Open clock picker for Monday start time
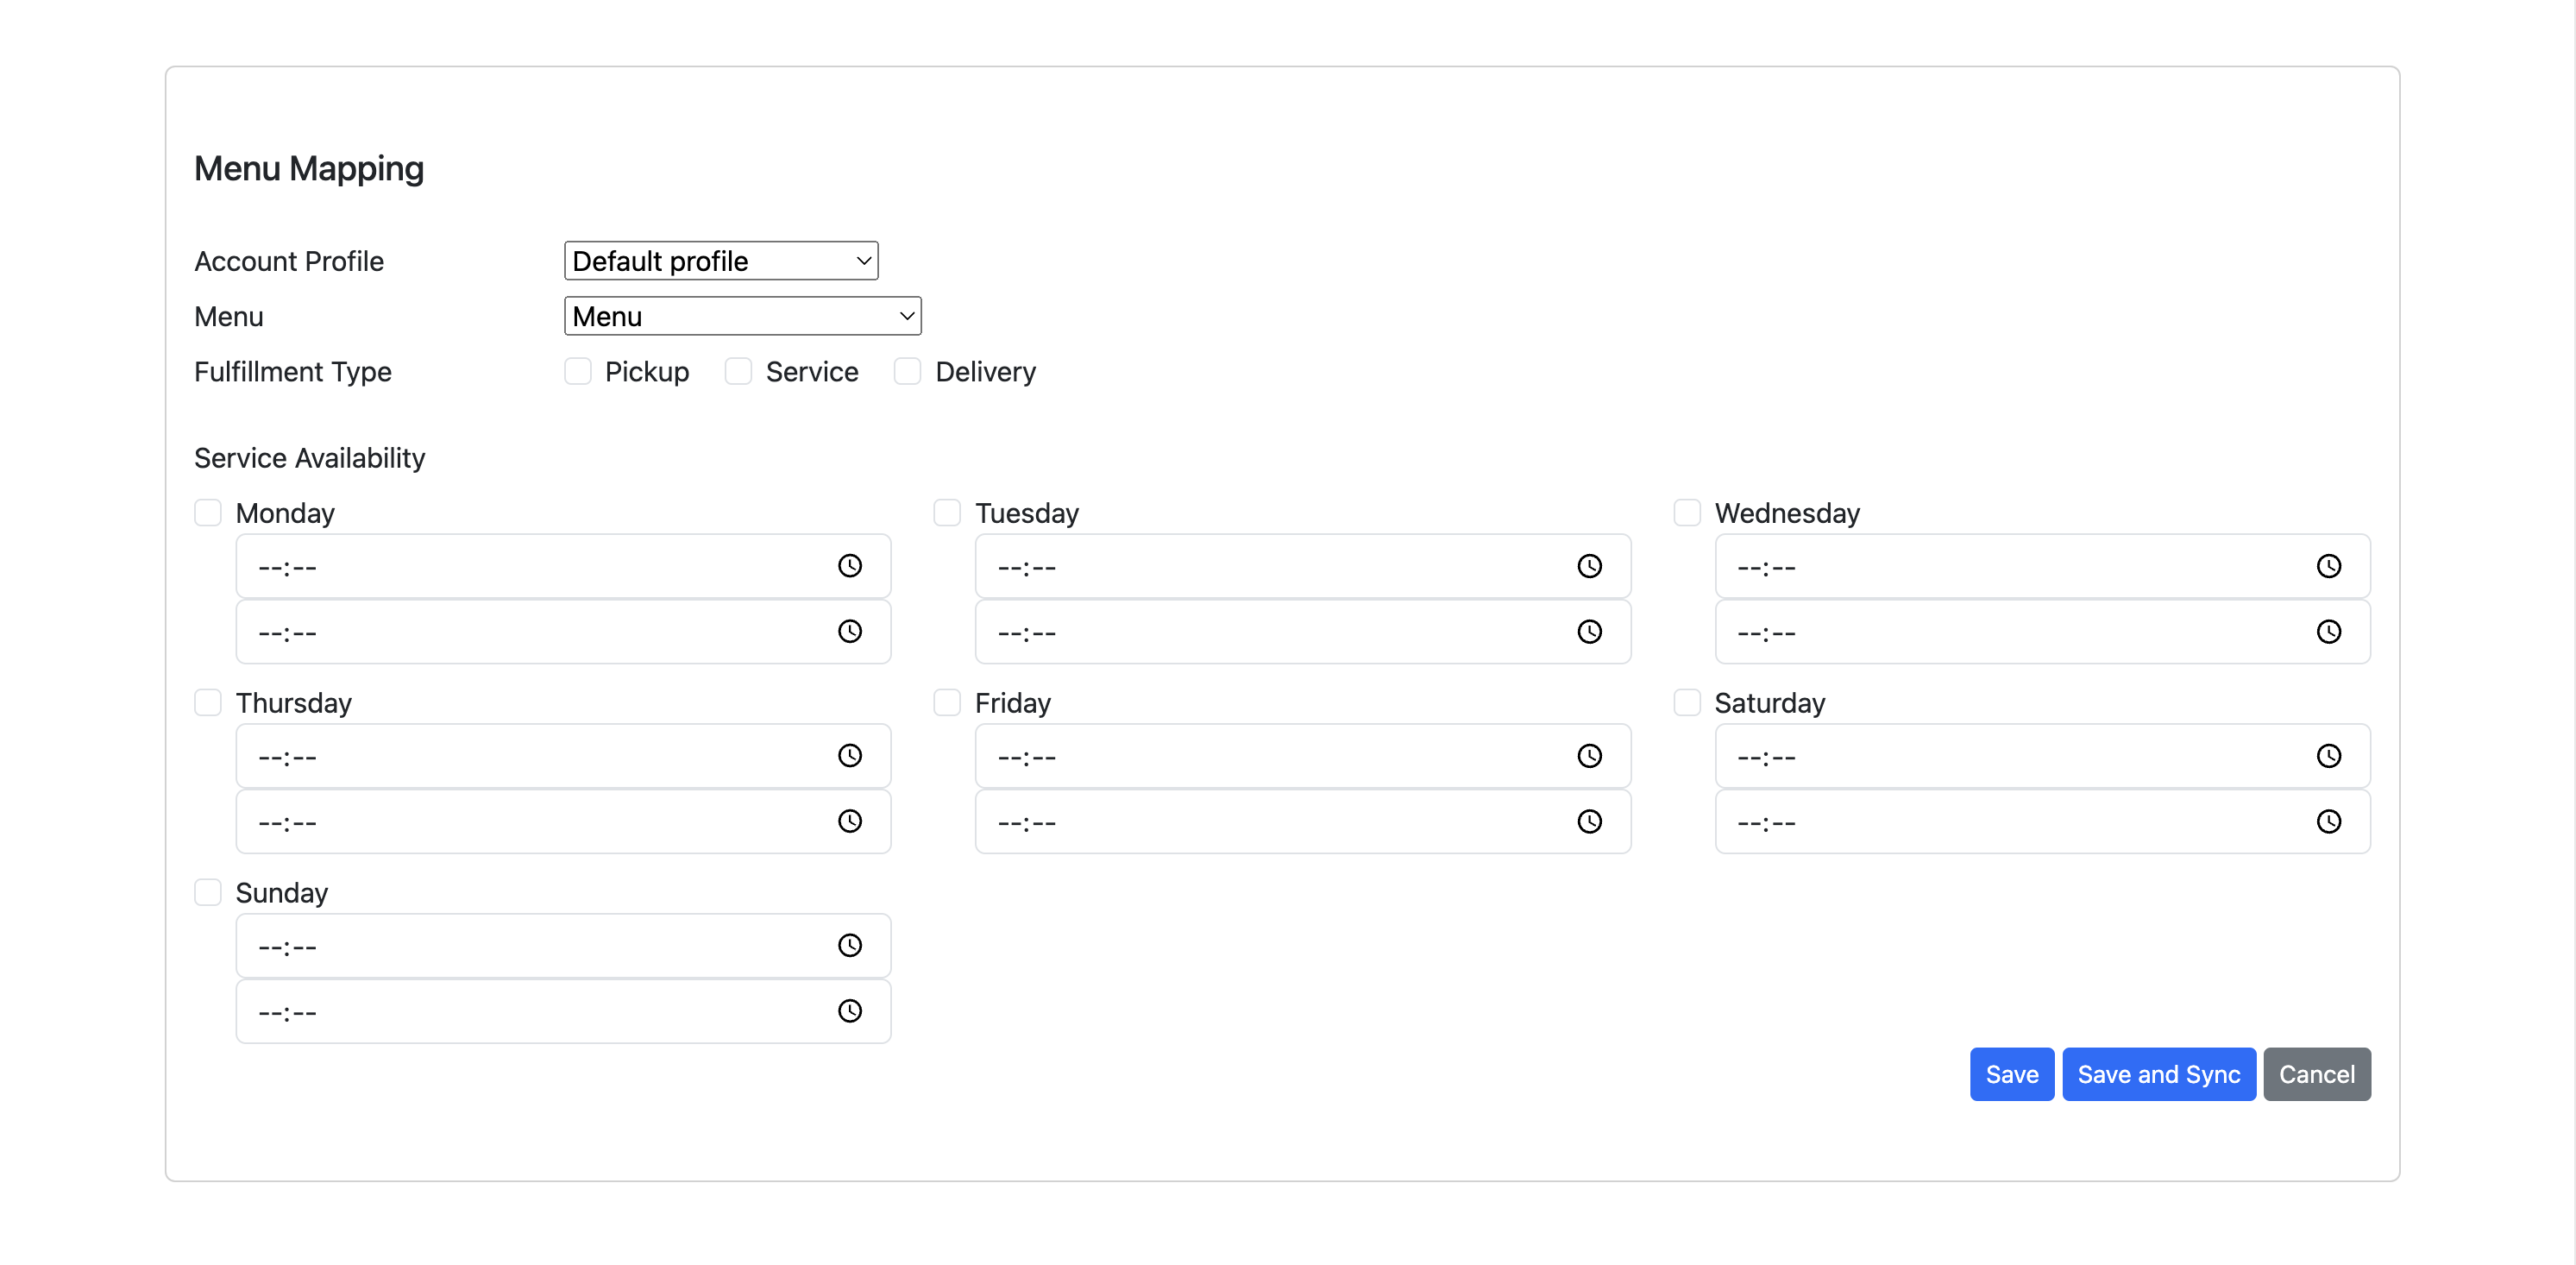The width and height of the screenshot is (2576, 1265). 850,566
